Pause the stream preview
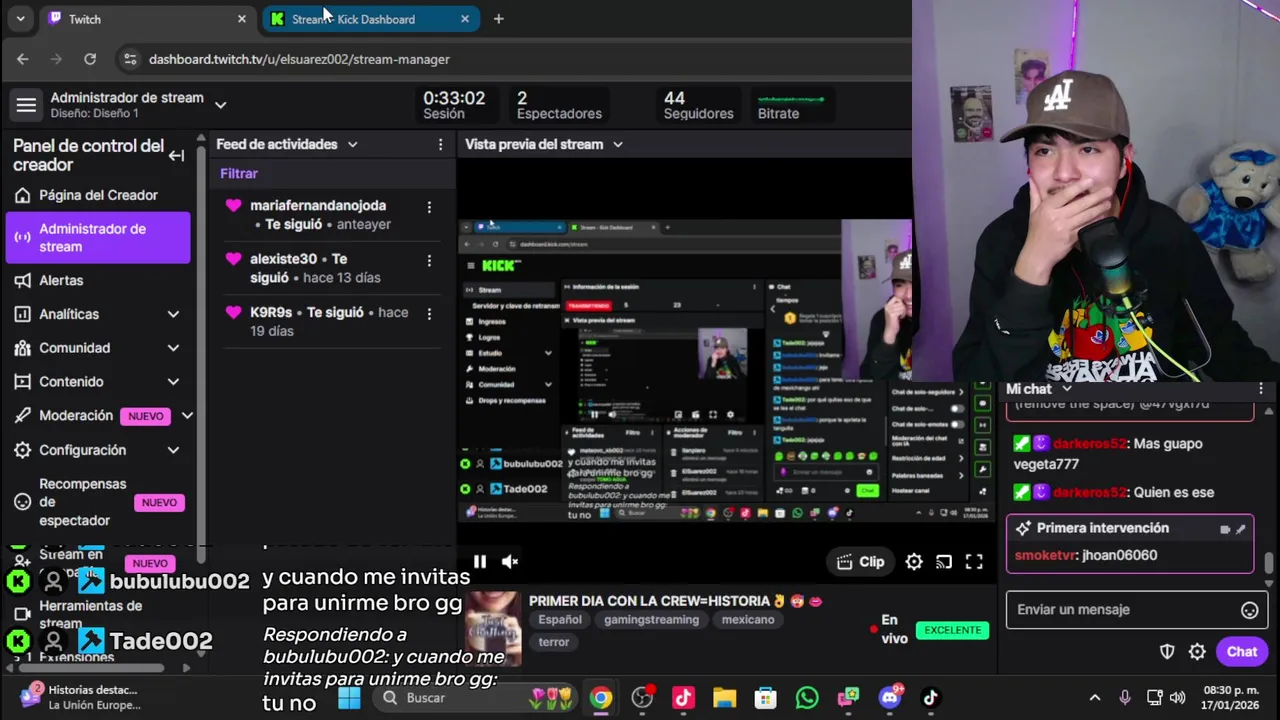 (x=480, y=562)
